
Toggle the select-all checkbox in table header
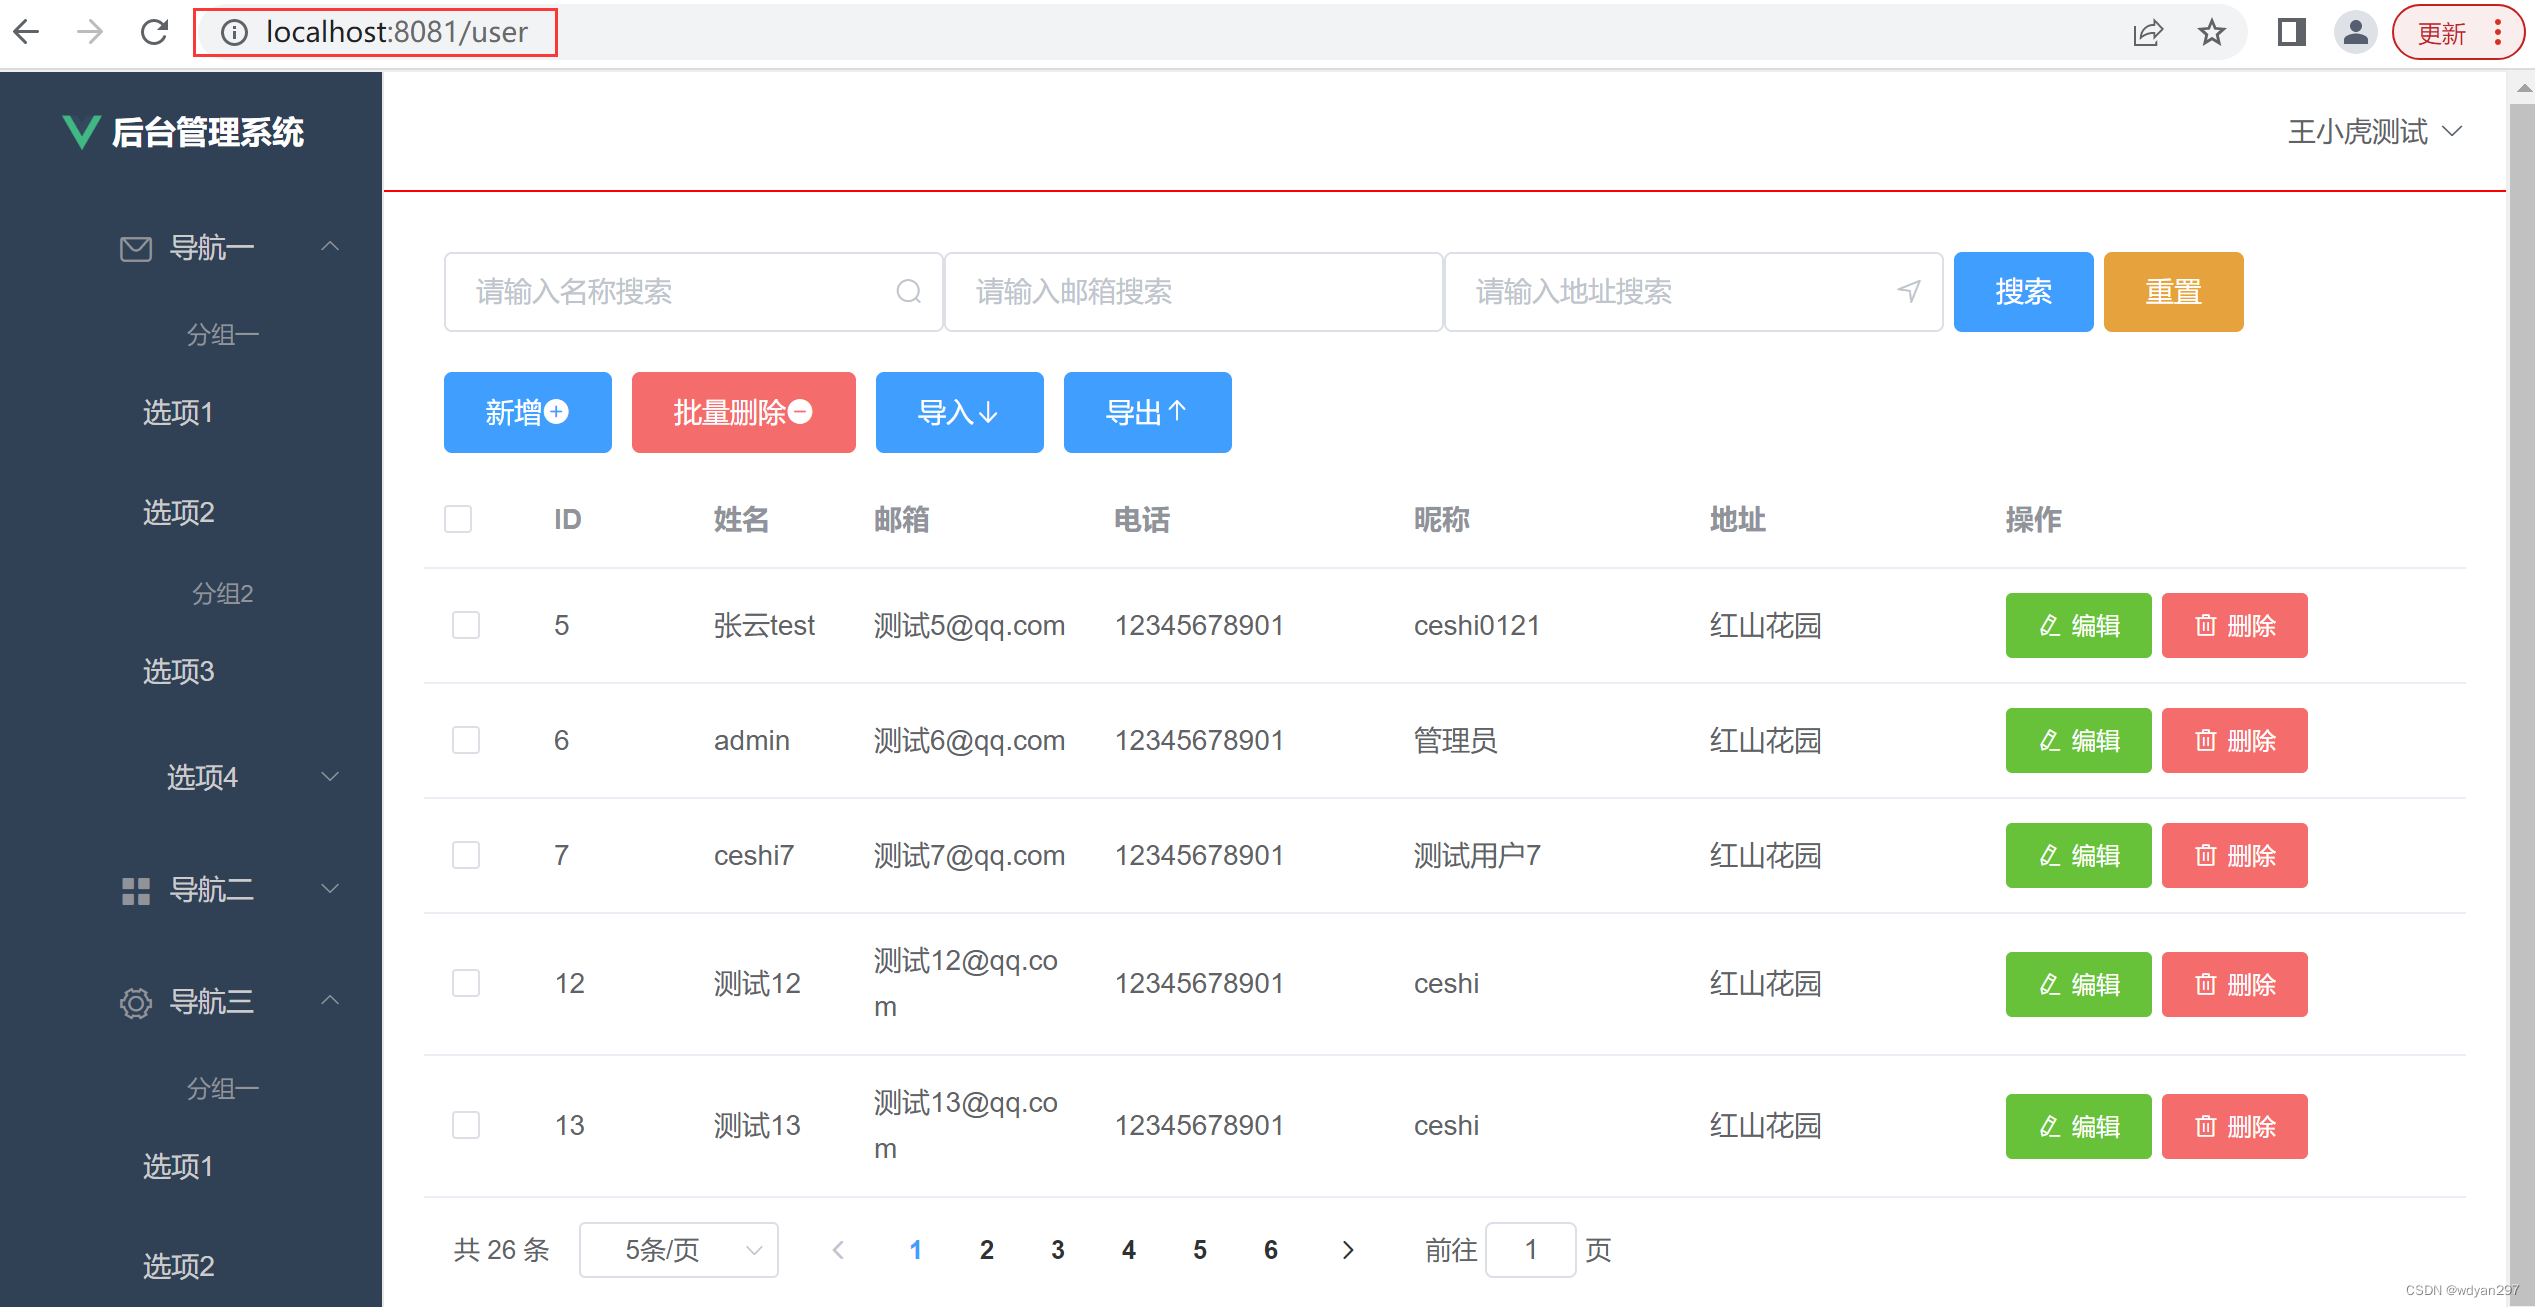pyautogui.click(x=458, y=519)
